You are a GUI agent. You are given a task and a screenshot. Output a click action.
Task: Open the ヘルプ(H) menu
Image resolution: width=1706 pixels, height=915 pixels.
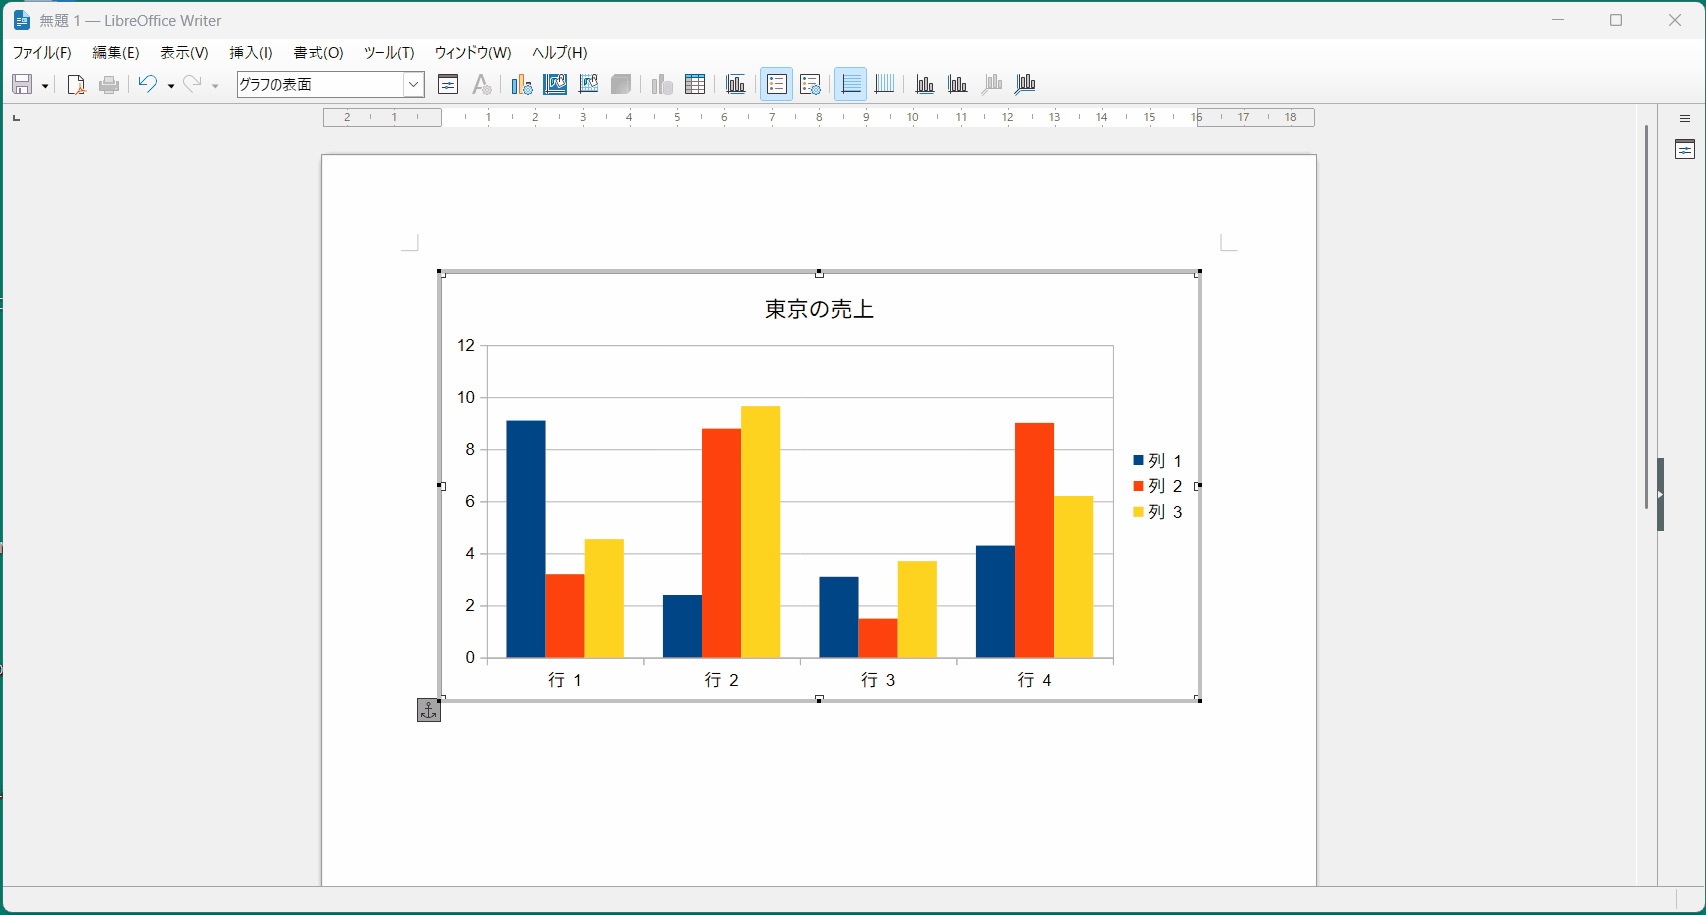click(560, 53)
